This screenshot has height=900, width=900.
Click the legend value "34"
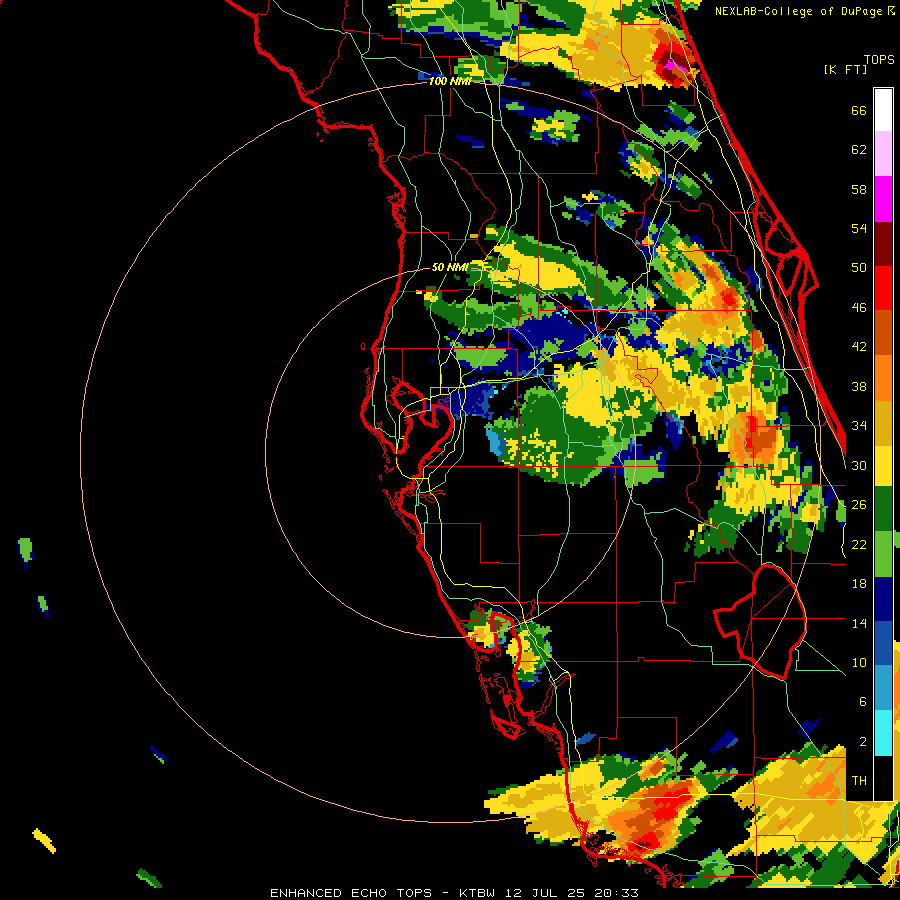[859, 426]
